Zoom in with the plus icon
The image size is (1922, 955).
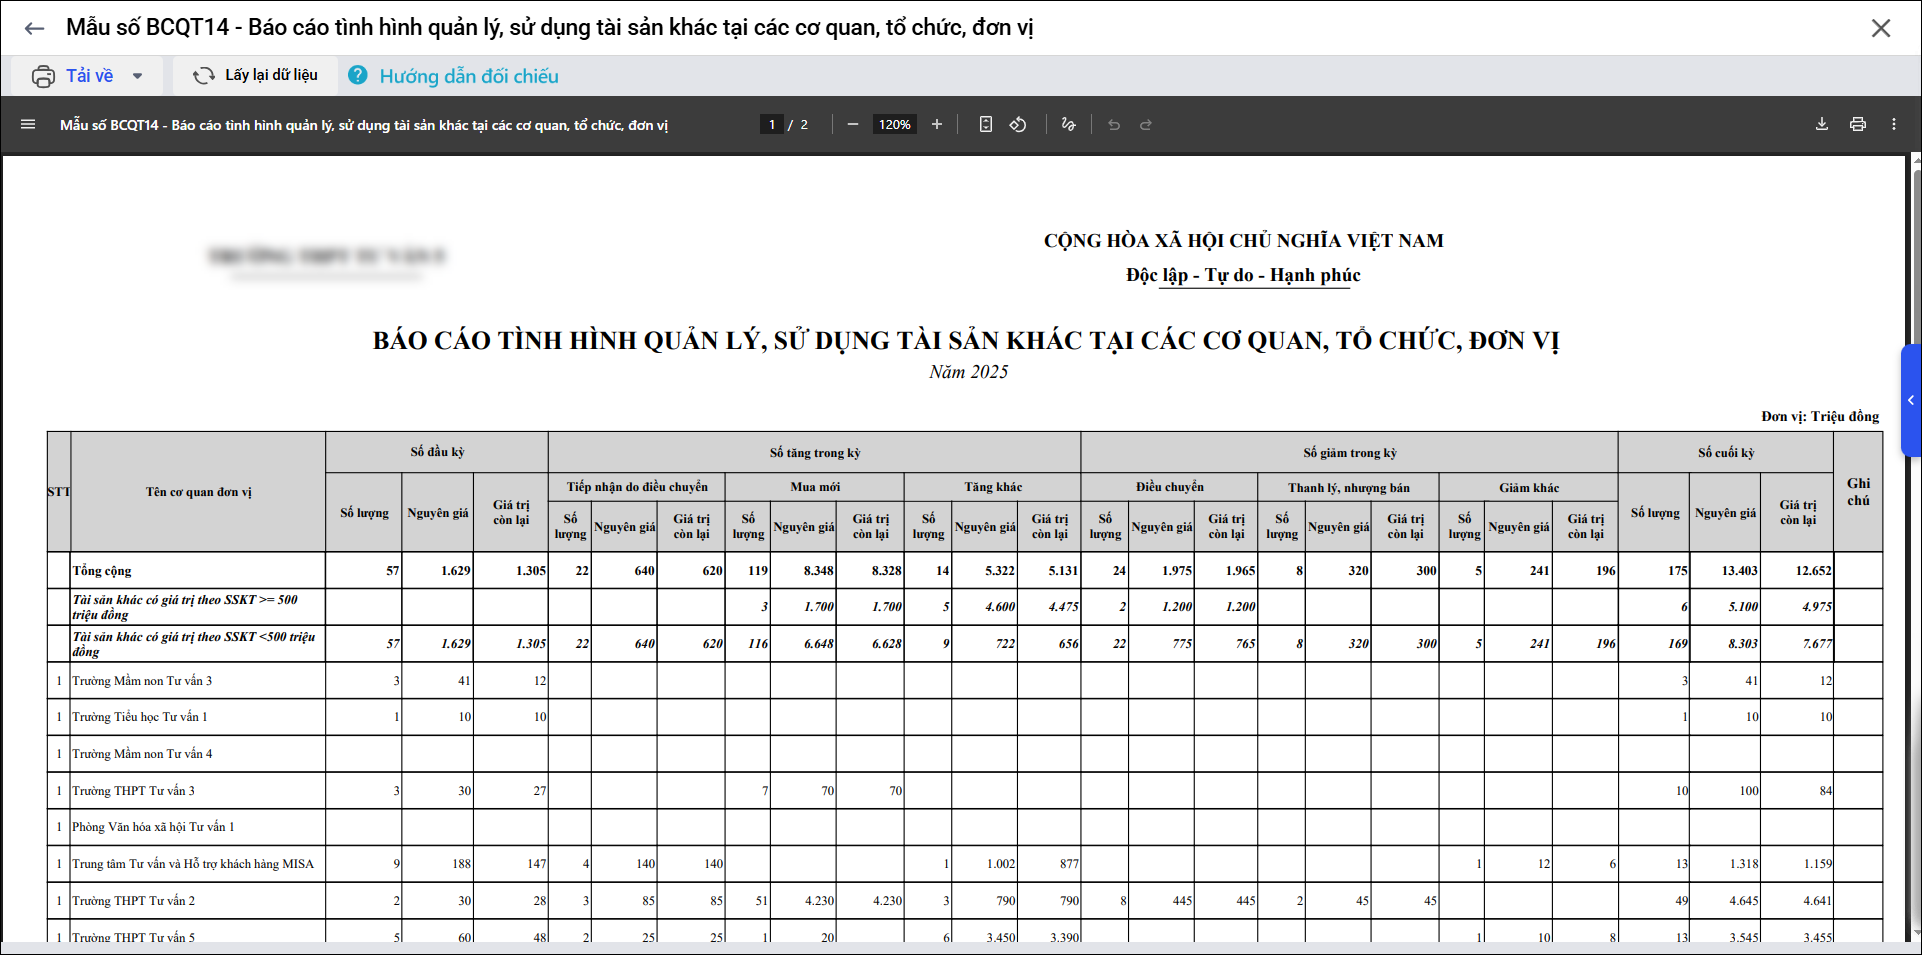[x=937, y=125]
